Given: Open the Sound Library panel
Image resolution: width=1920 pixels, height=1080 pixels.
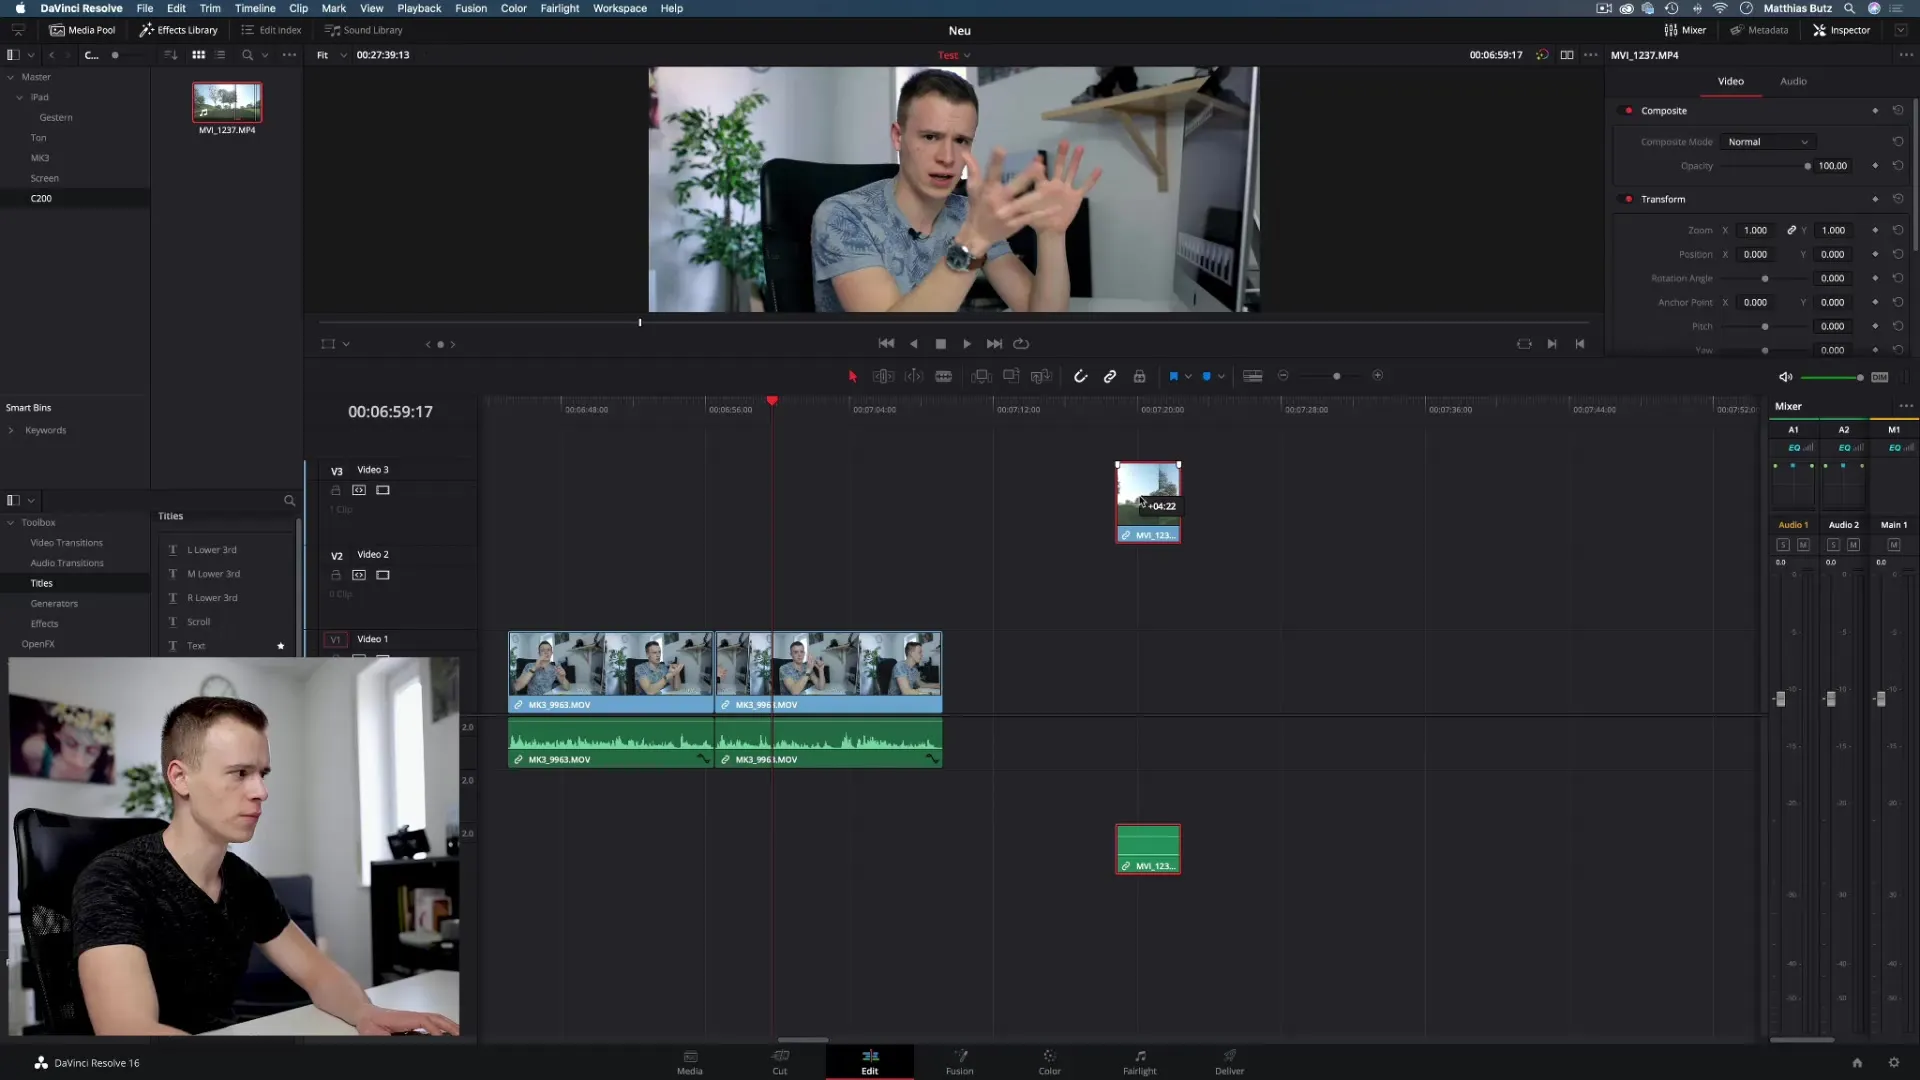Looking at the screenshot, I should click(x=364, y=30).
